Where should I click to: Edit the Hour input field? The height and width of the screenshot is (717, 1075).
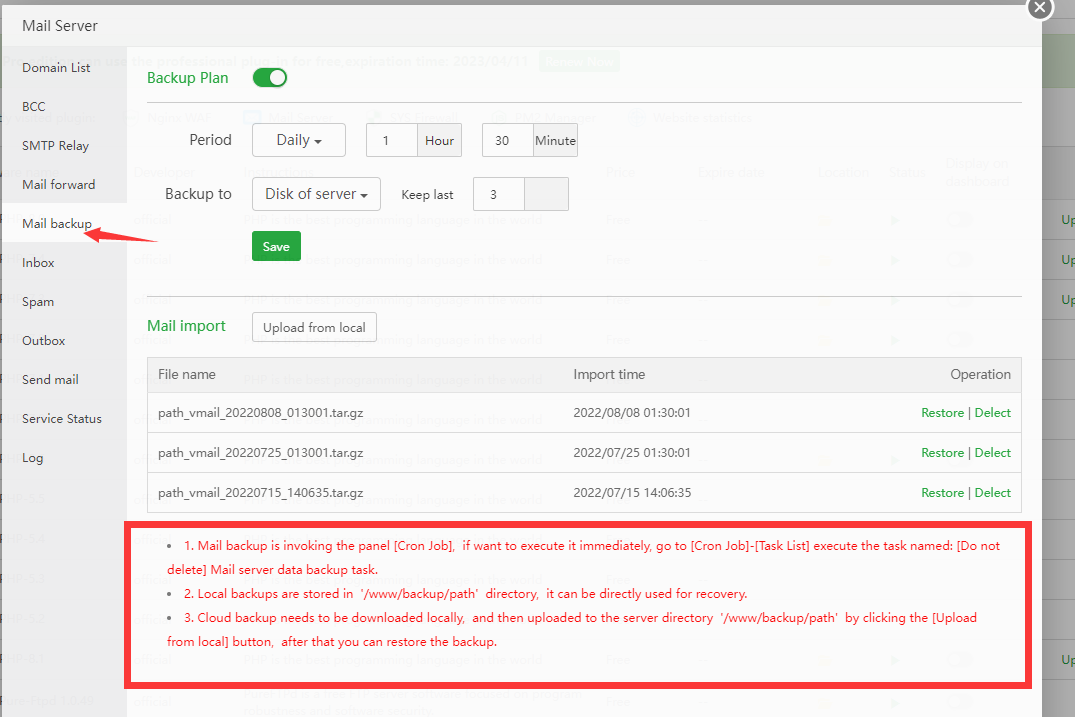(391, 141)
